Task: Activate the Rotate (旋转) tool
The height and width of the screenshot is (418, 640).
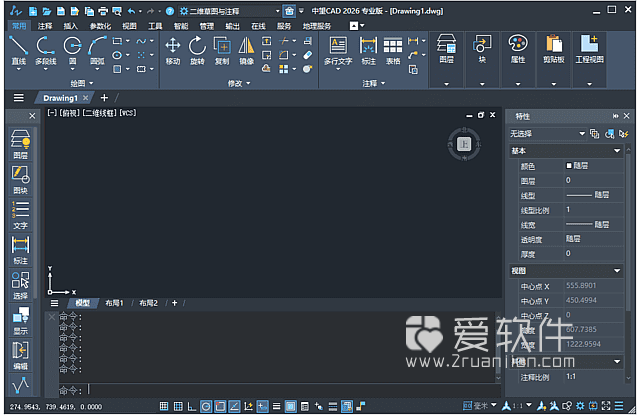Action: click(x=197, y=50)
